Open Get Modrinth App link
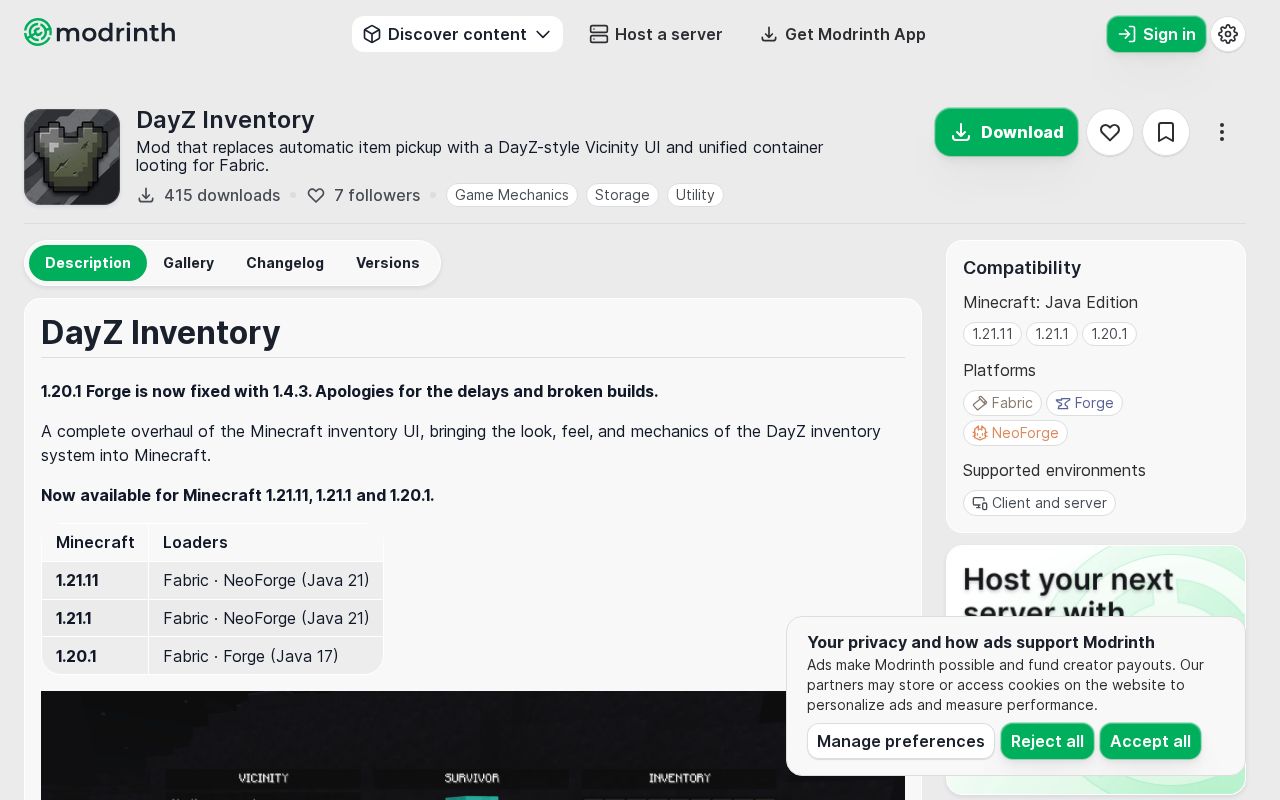The width and height of the screenshot is (1280, 800). pyautogui.click(x=842, y=34)
